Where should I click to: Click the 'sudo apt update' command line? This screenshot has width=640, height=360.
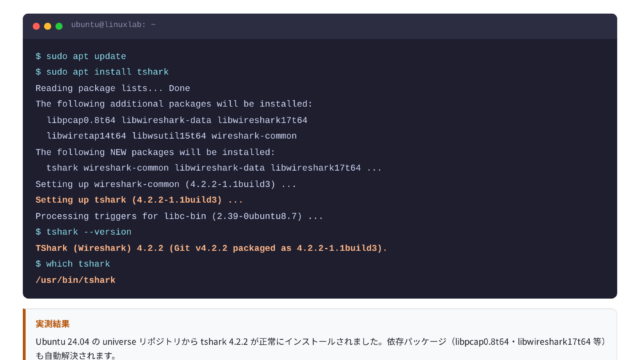[81, 56]
